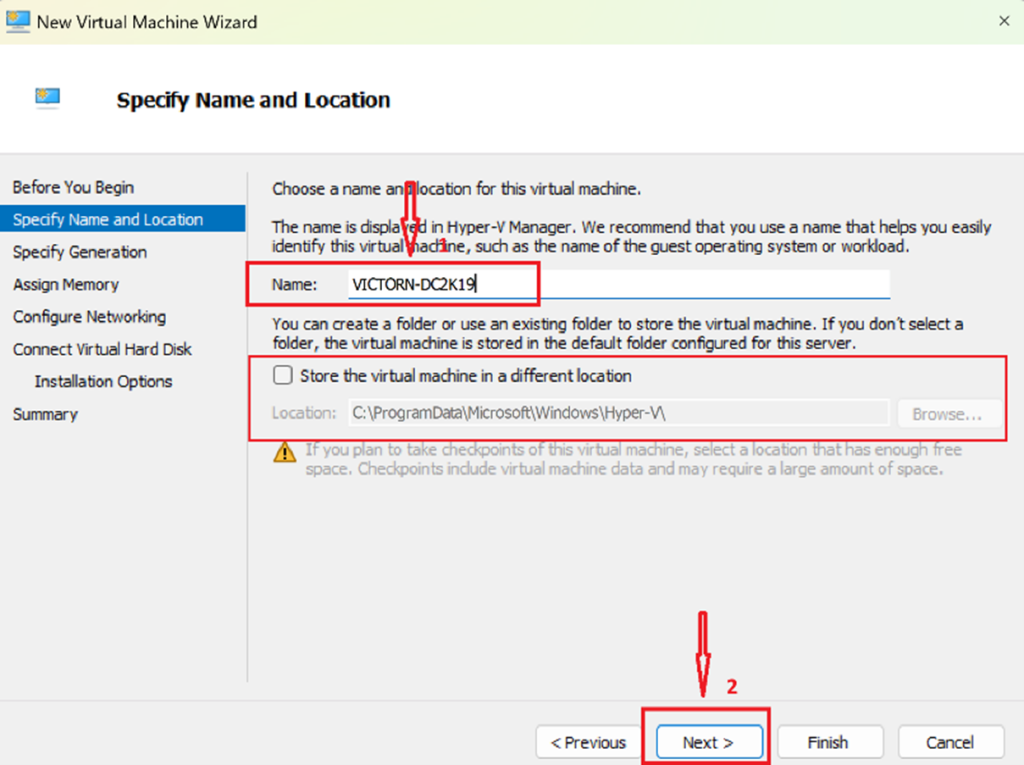Enable Store the virtual machine in a different location
The height and width of the screenshot is (765, 1024).
(x=283, y=375)
